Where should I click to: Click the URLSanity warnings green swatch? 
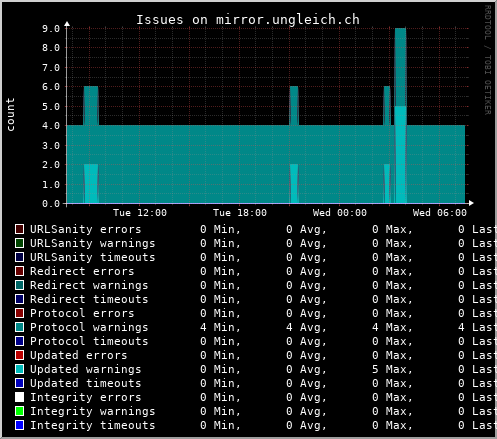coord(19,243)
